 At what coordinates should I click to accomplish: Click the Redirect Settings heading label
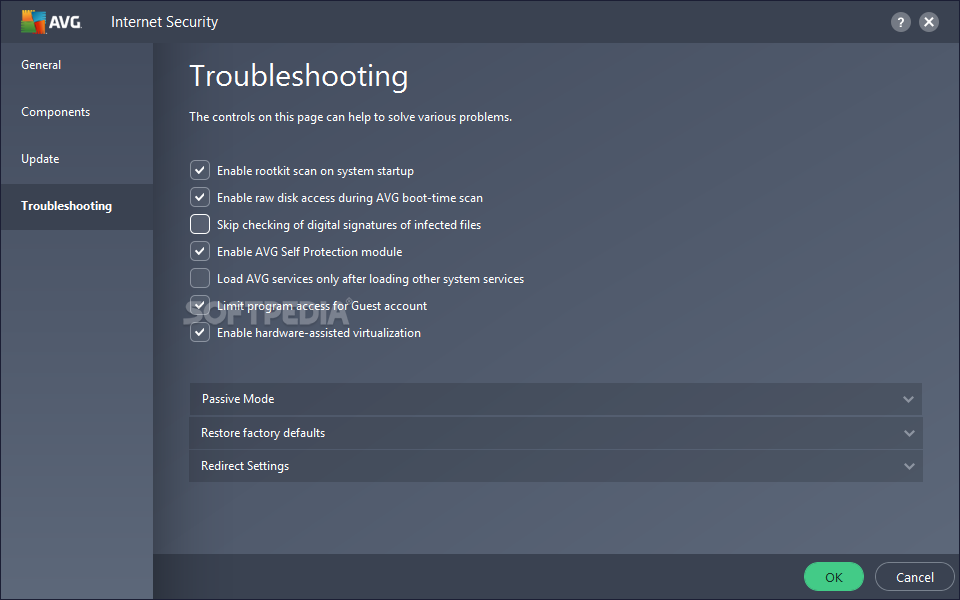tap(245, 466)
